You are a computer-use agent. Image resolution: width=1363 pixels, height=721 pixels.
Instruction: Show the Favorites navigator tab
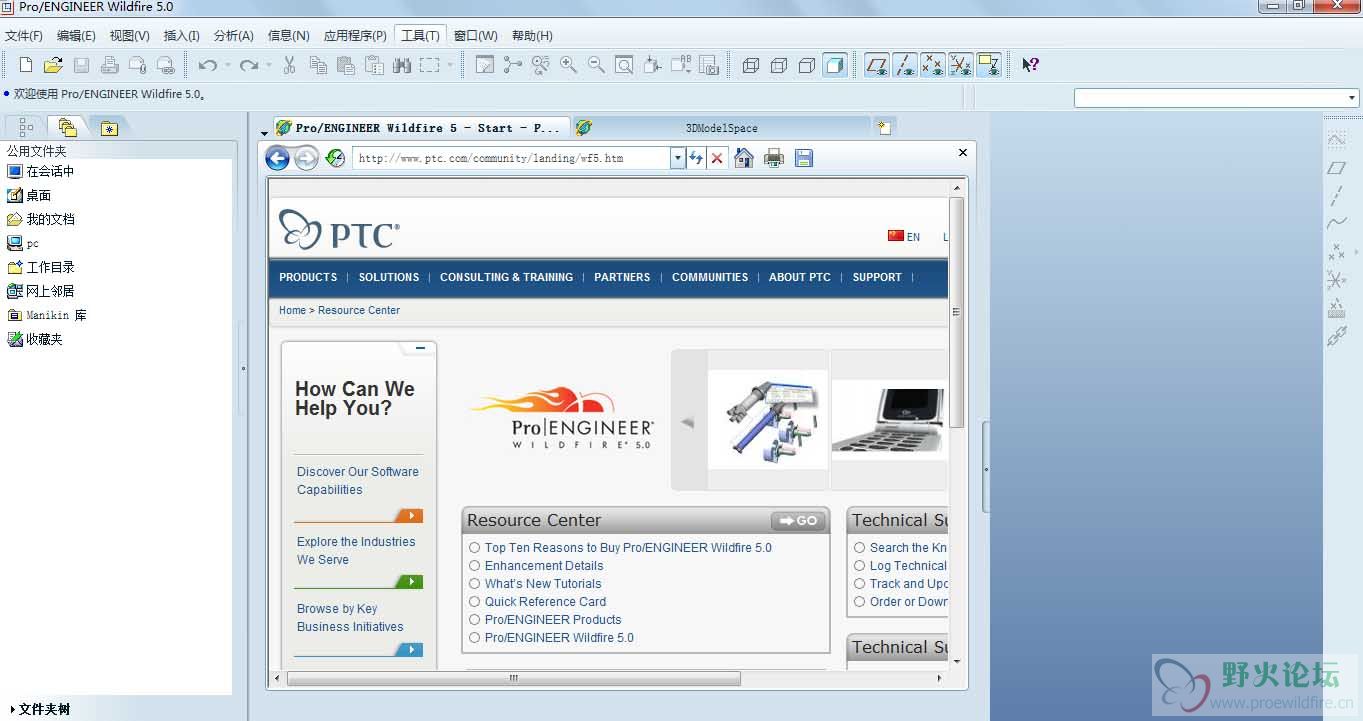pos(109,127)
